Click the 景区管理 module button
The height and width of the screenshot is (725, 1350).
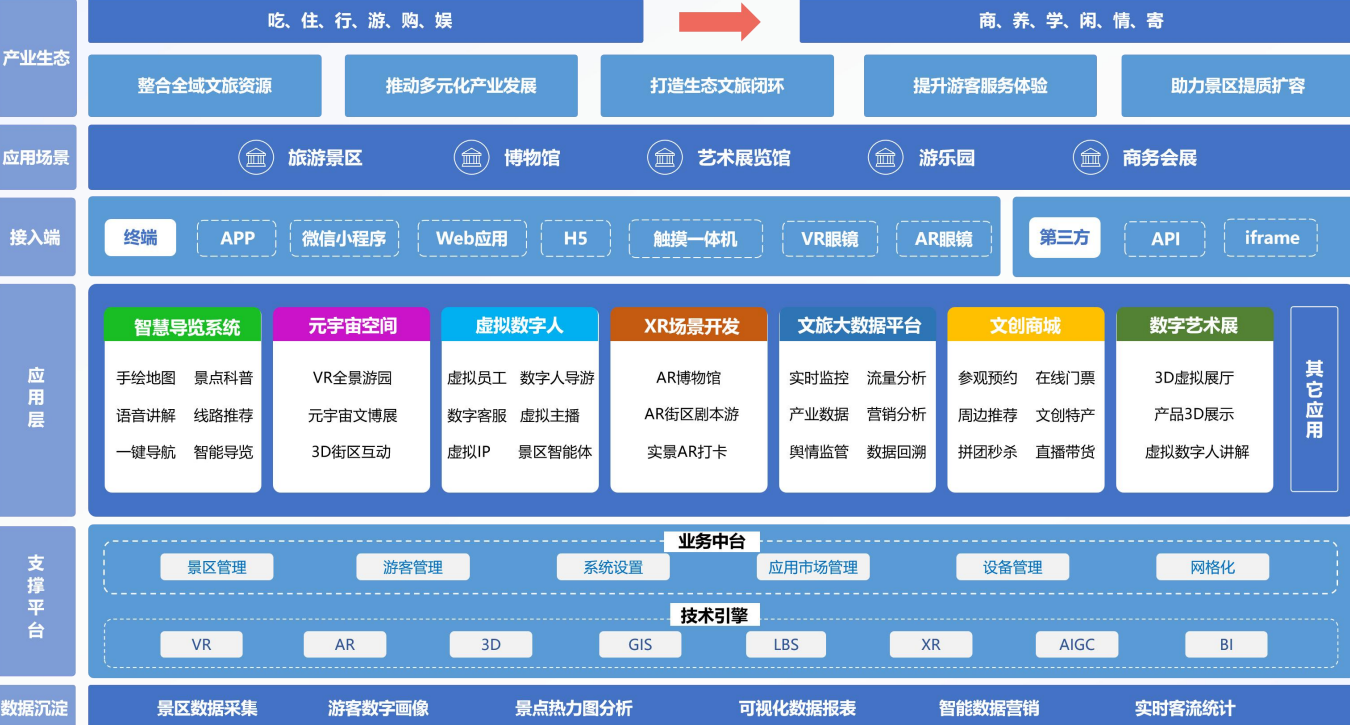tap(217, 567)
